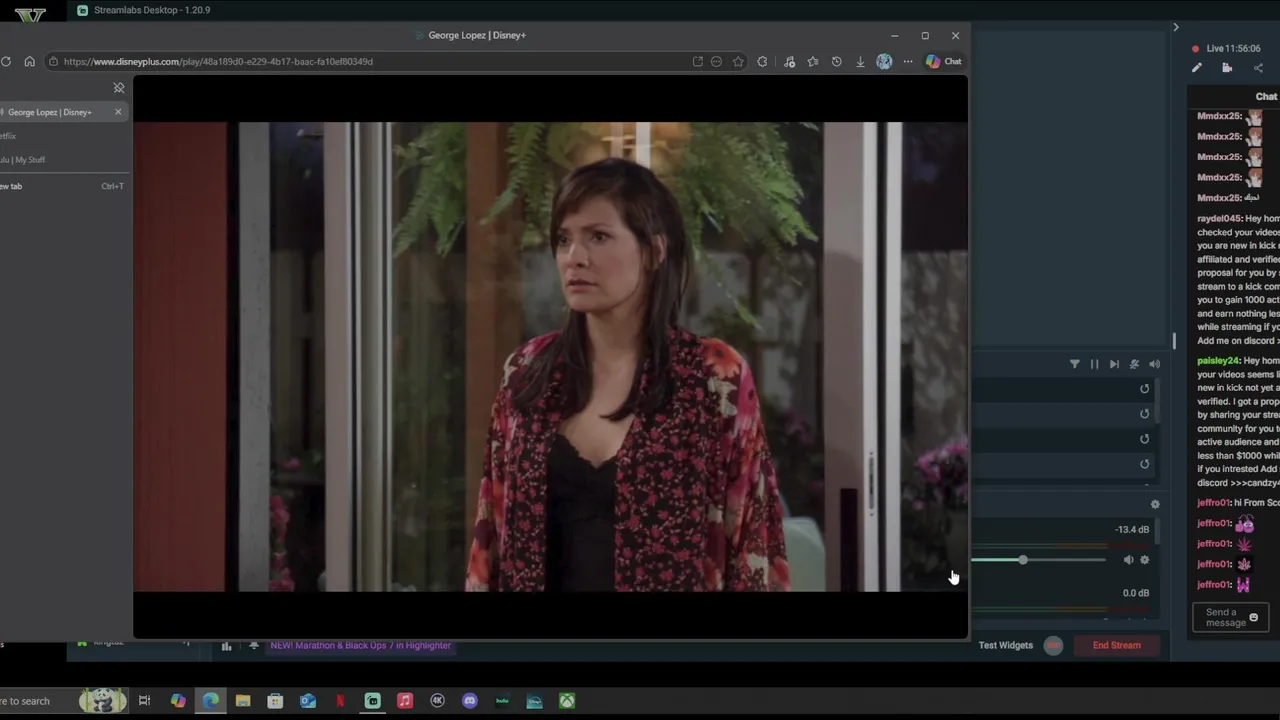Click the round ellipsis icon in the address bar
The width and height of the screenshot is (1280, 720).
716,61
